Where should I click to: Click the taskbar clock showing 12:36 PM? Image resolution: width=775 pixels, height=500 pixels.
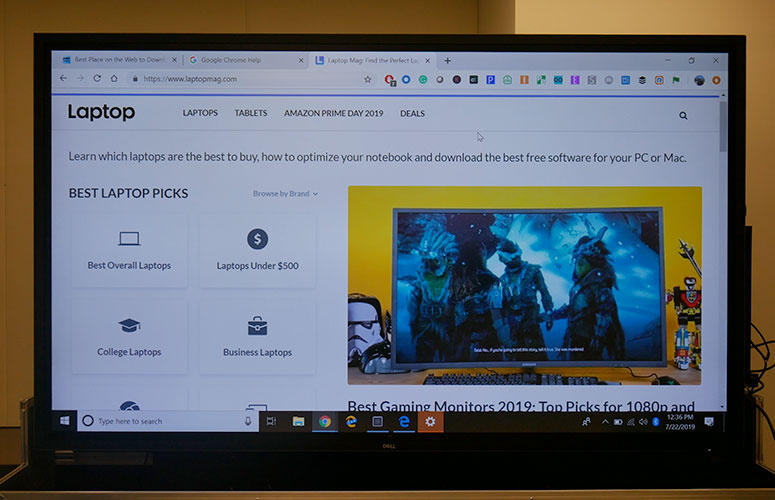[x=680, y=422]
